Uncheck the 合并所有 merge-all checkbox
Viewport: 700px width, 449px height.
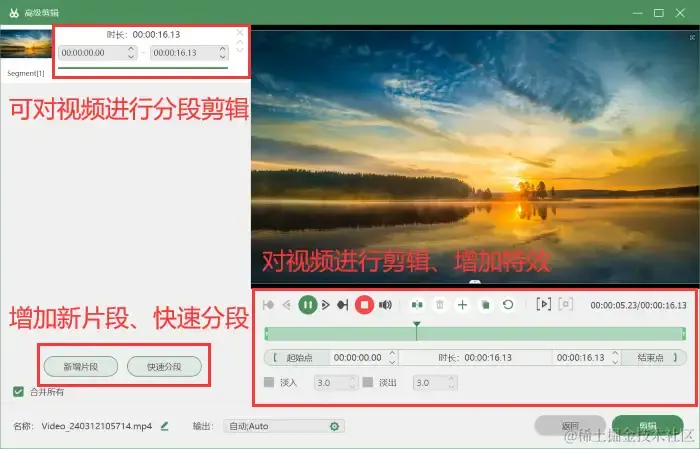pyautogui.click(x=18, y=392)
